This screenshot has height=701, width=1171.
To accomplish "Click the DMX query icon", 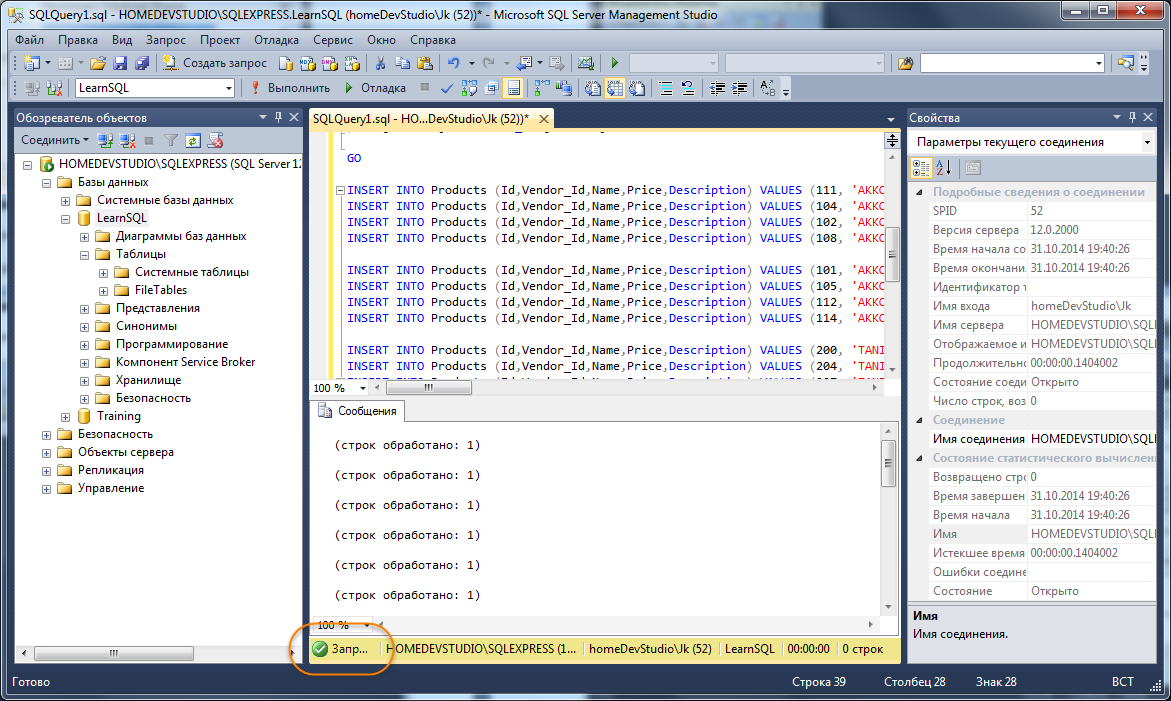I will tap(329, 63).
